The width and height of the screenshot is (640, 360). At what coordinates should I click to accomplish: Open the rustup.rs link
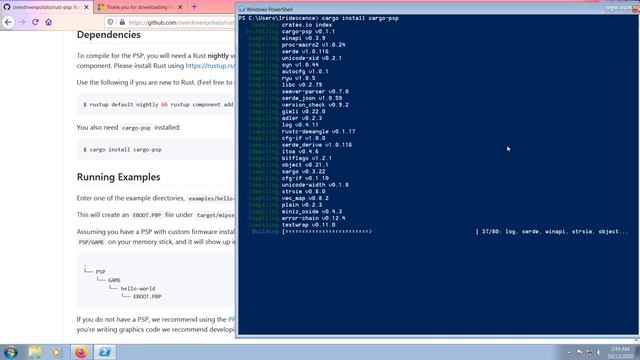point(210,66)
